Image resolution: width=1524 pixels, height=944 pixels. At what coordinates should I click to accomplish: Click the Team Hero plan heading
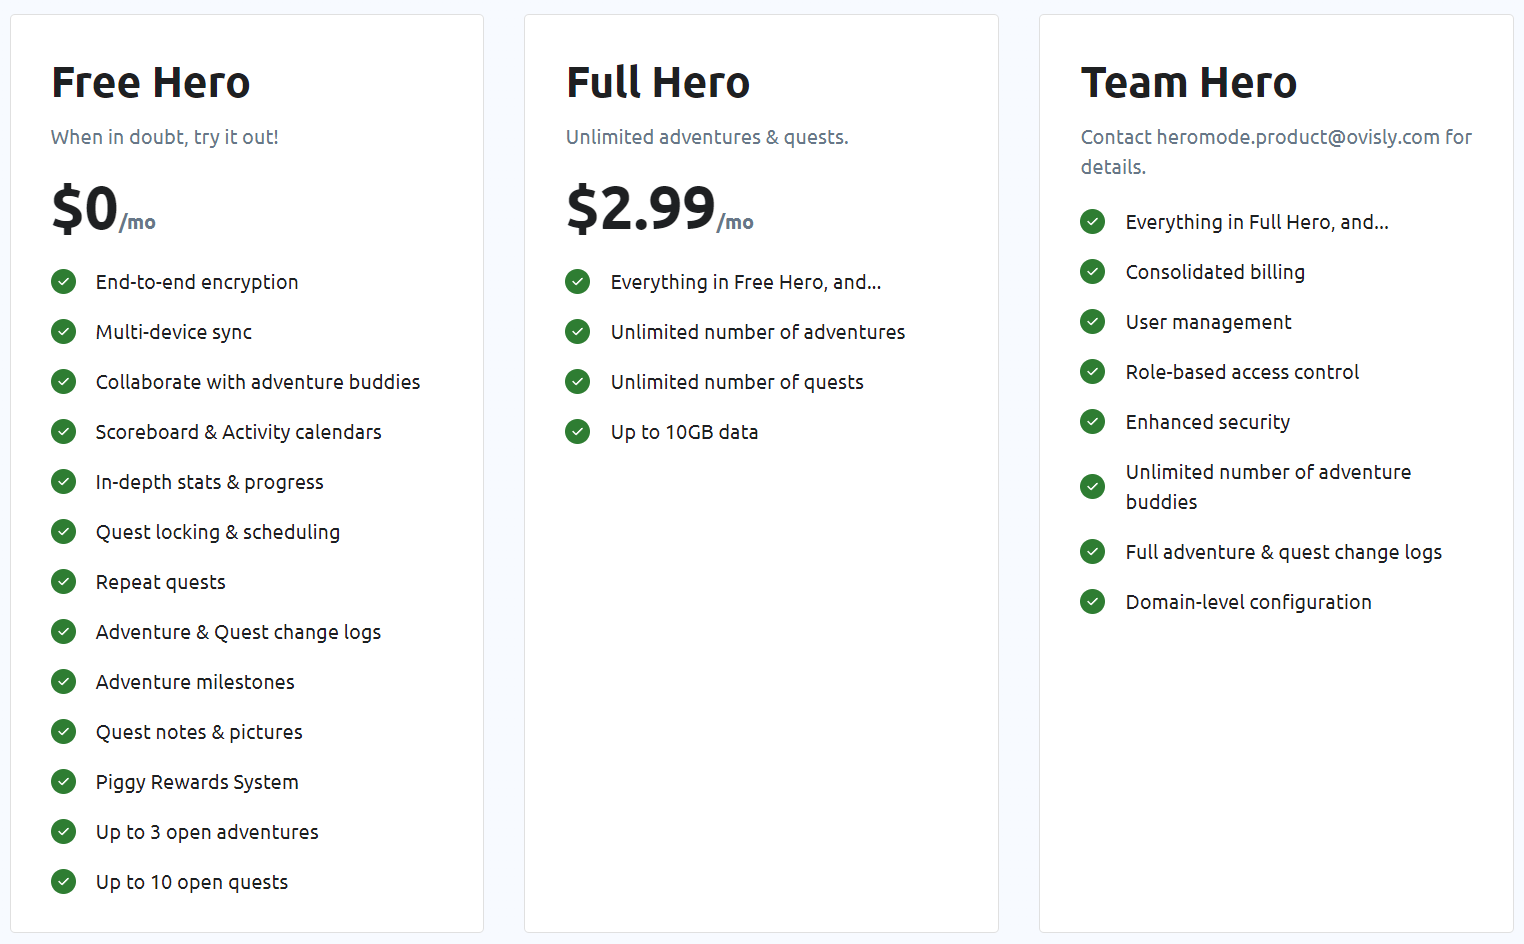[x=1189, y=82]
